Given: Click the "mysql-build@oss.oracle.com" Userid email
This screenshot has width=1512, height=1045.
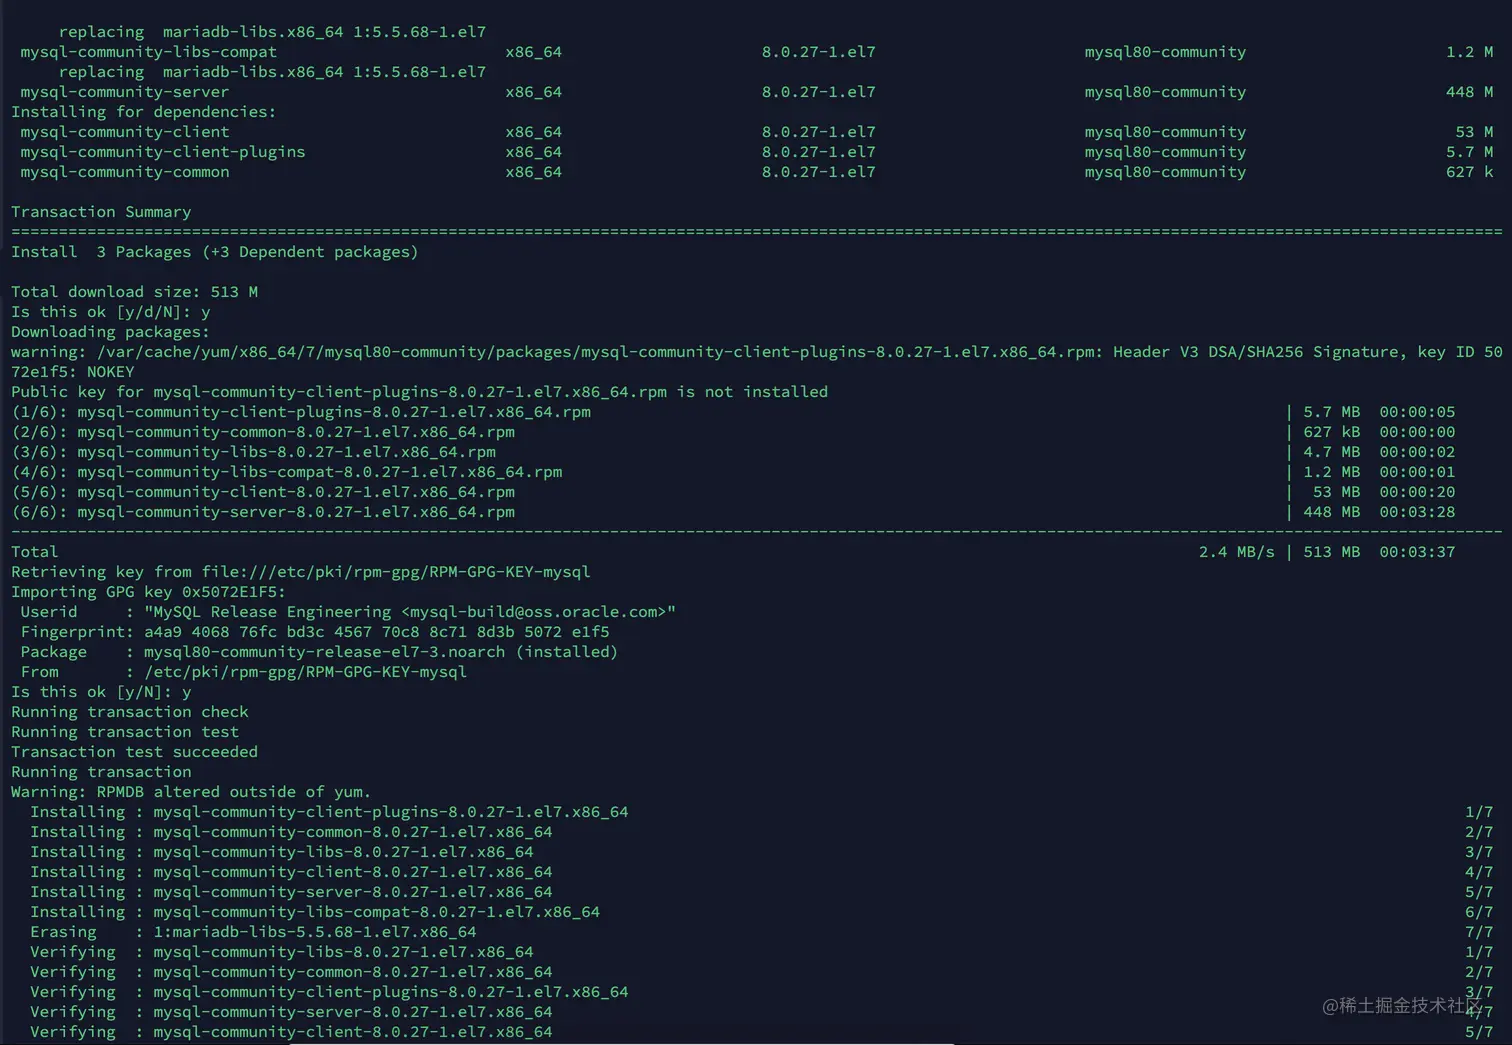Looking at the screenshot, I should coord(533,612).
